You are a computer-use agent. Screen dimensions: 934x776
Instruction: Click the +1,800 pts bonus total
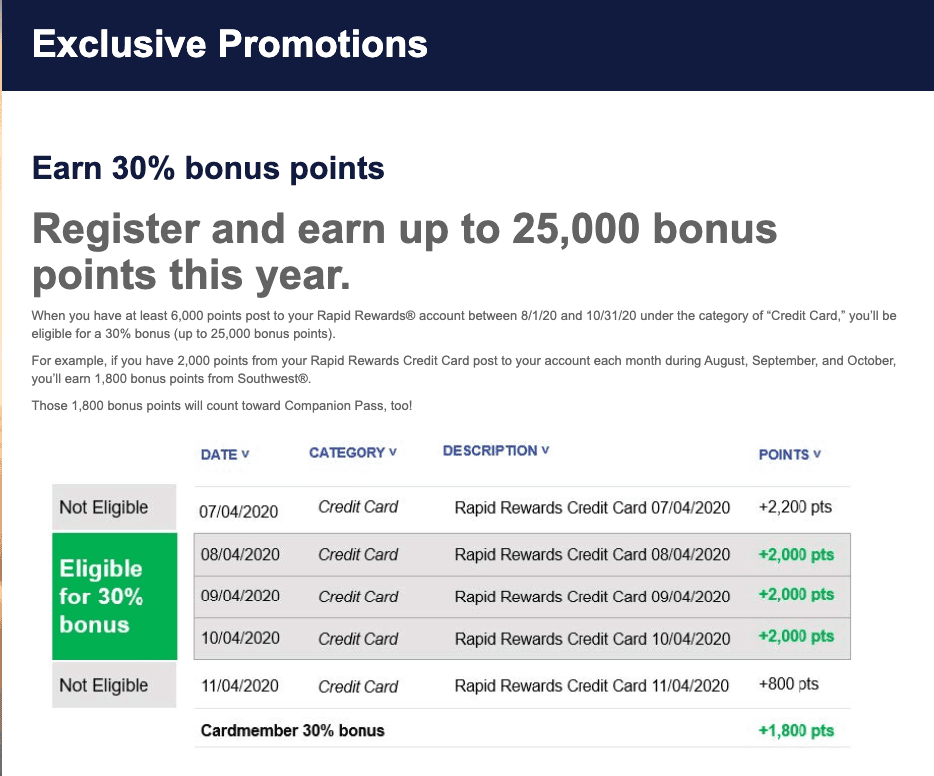796,731
